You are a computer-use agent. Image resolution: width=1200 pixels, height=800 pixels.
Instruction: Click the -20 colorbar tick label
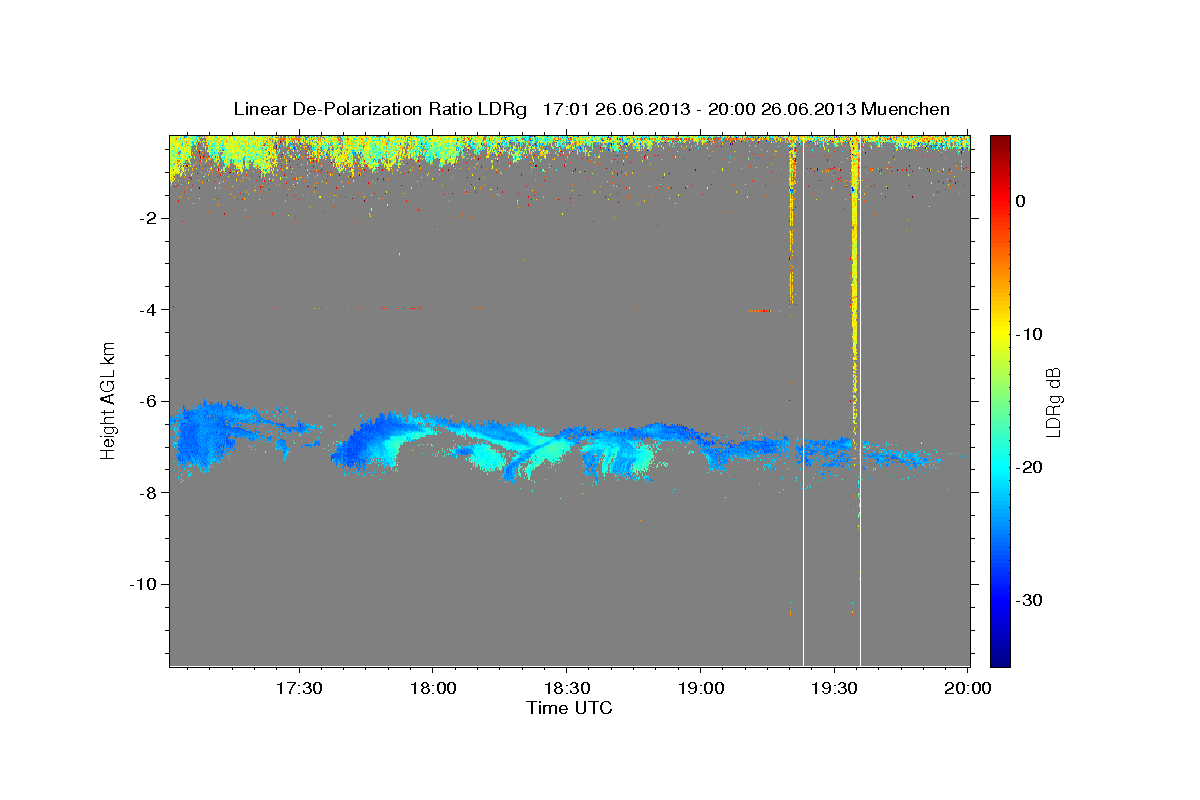coord(1030,467)
